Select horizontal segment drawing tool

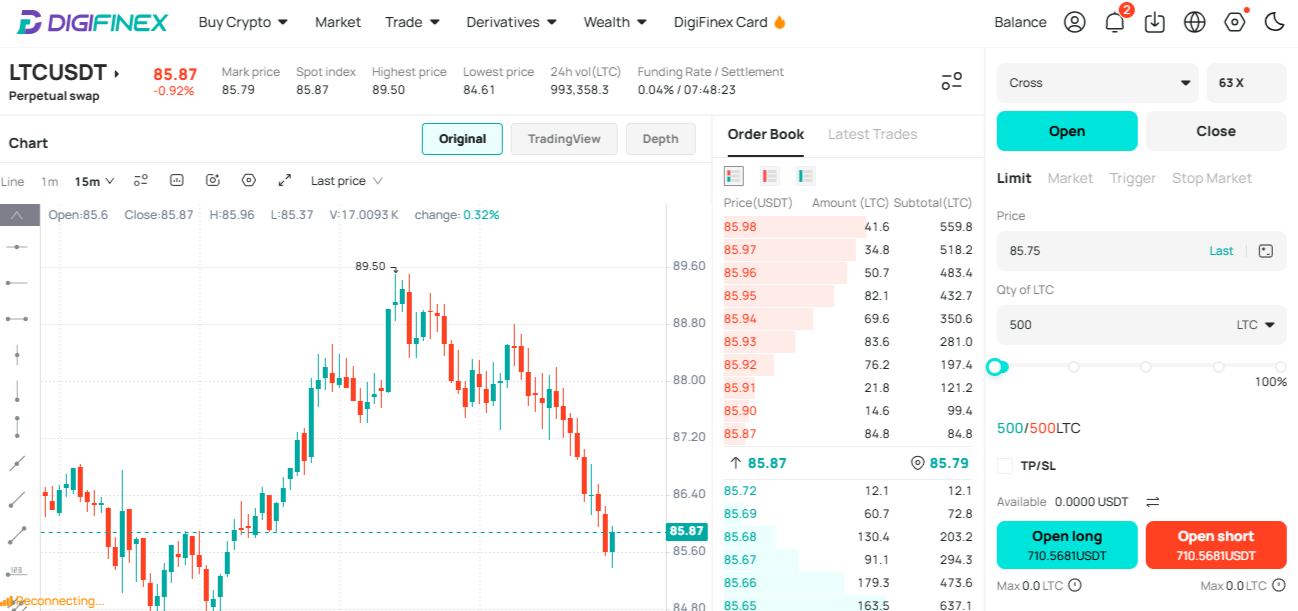click(17, 319)
